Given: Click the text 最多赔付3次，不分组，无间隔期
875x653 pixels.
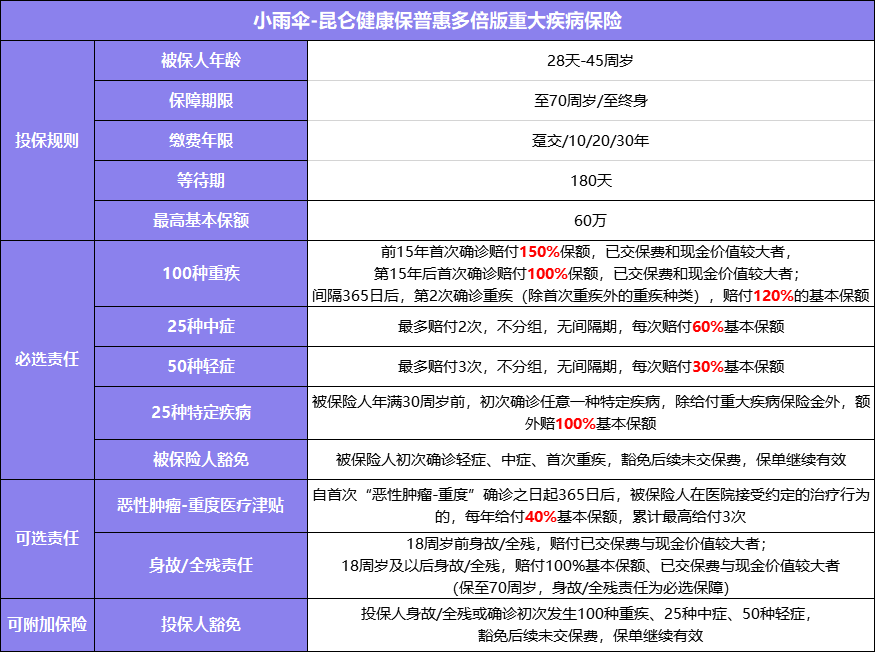Looking at the screenshot, I should point(507,367).
